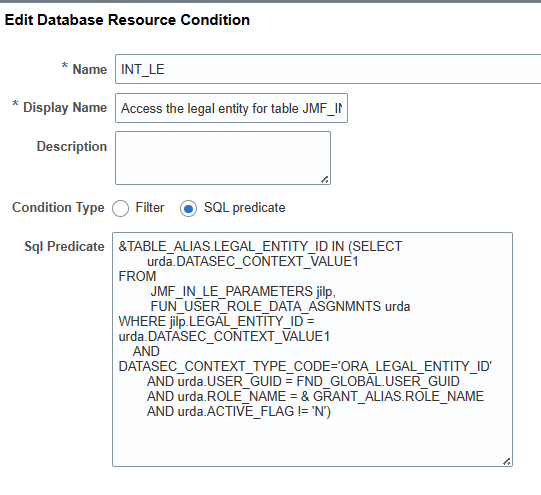Place cursor on the FROM keyword line
Viewport: 541px width, 495px height.
[137, 276]
